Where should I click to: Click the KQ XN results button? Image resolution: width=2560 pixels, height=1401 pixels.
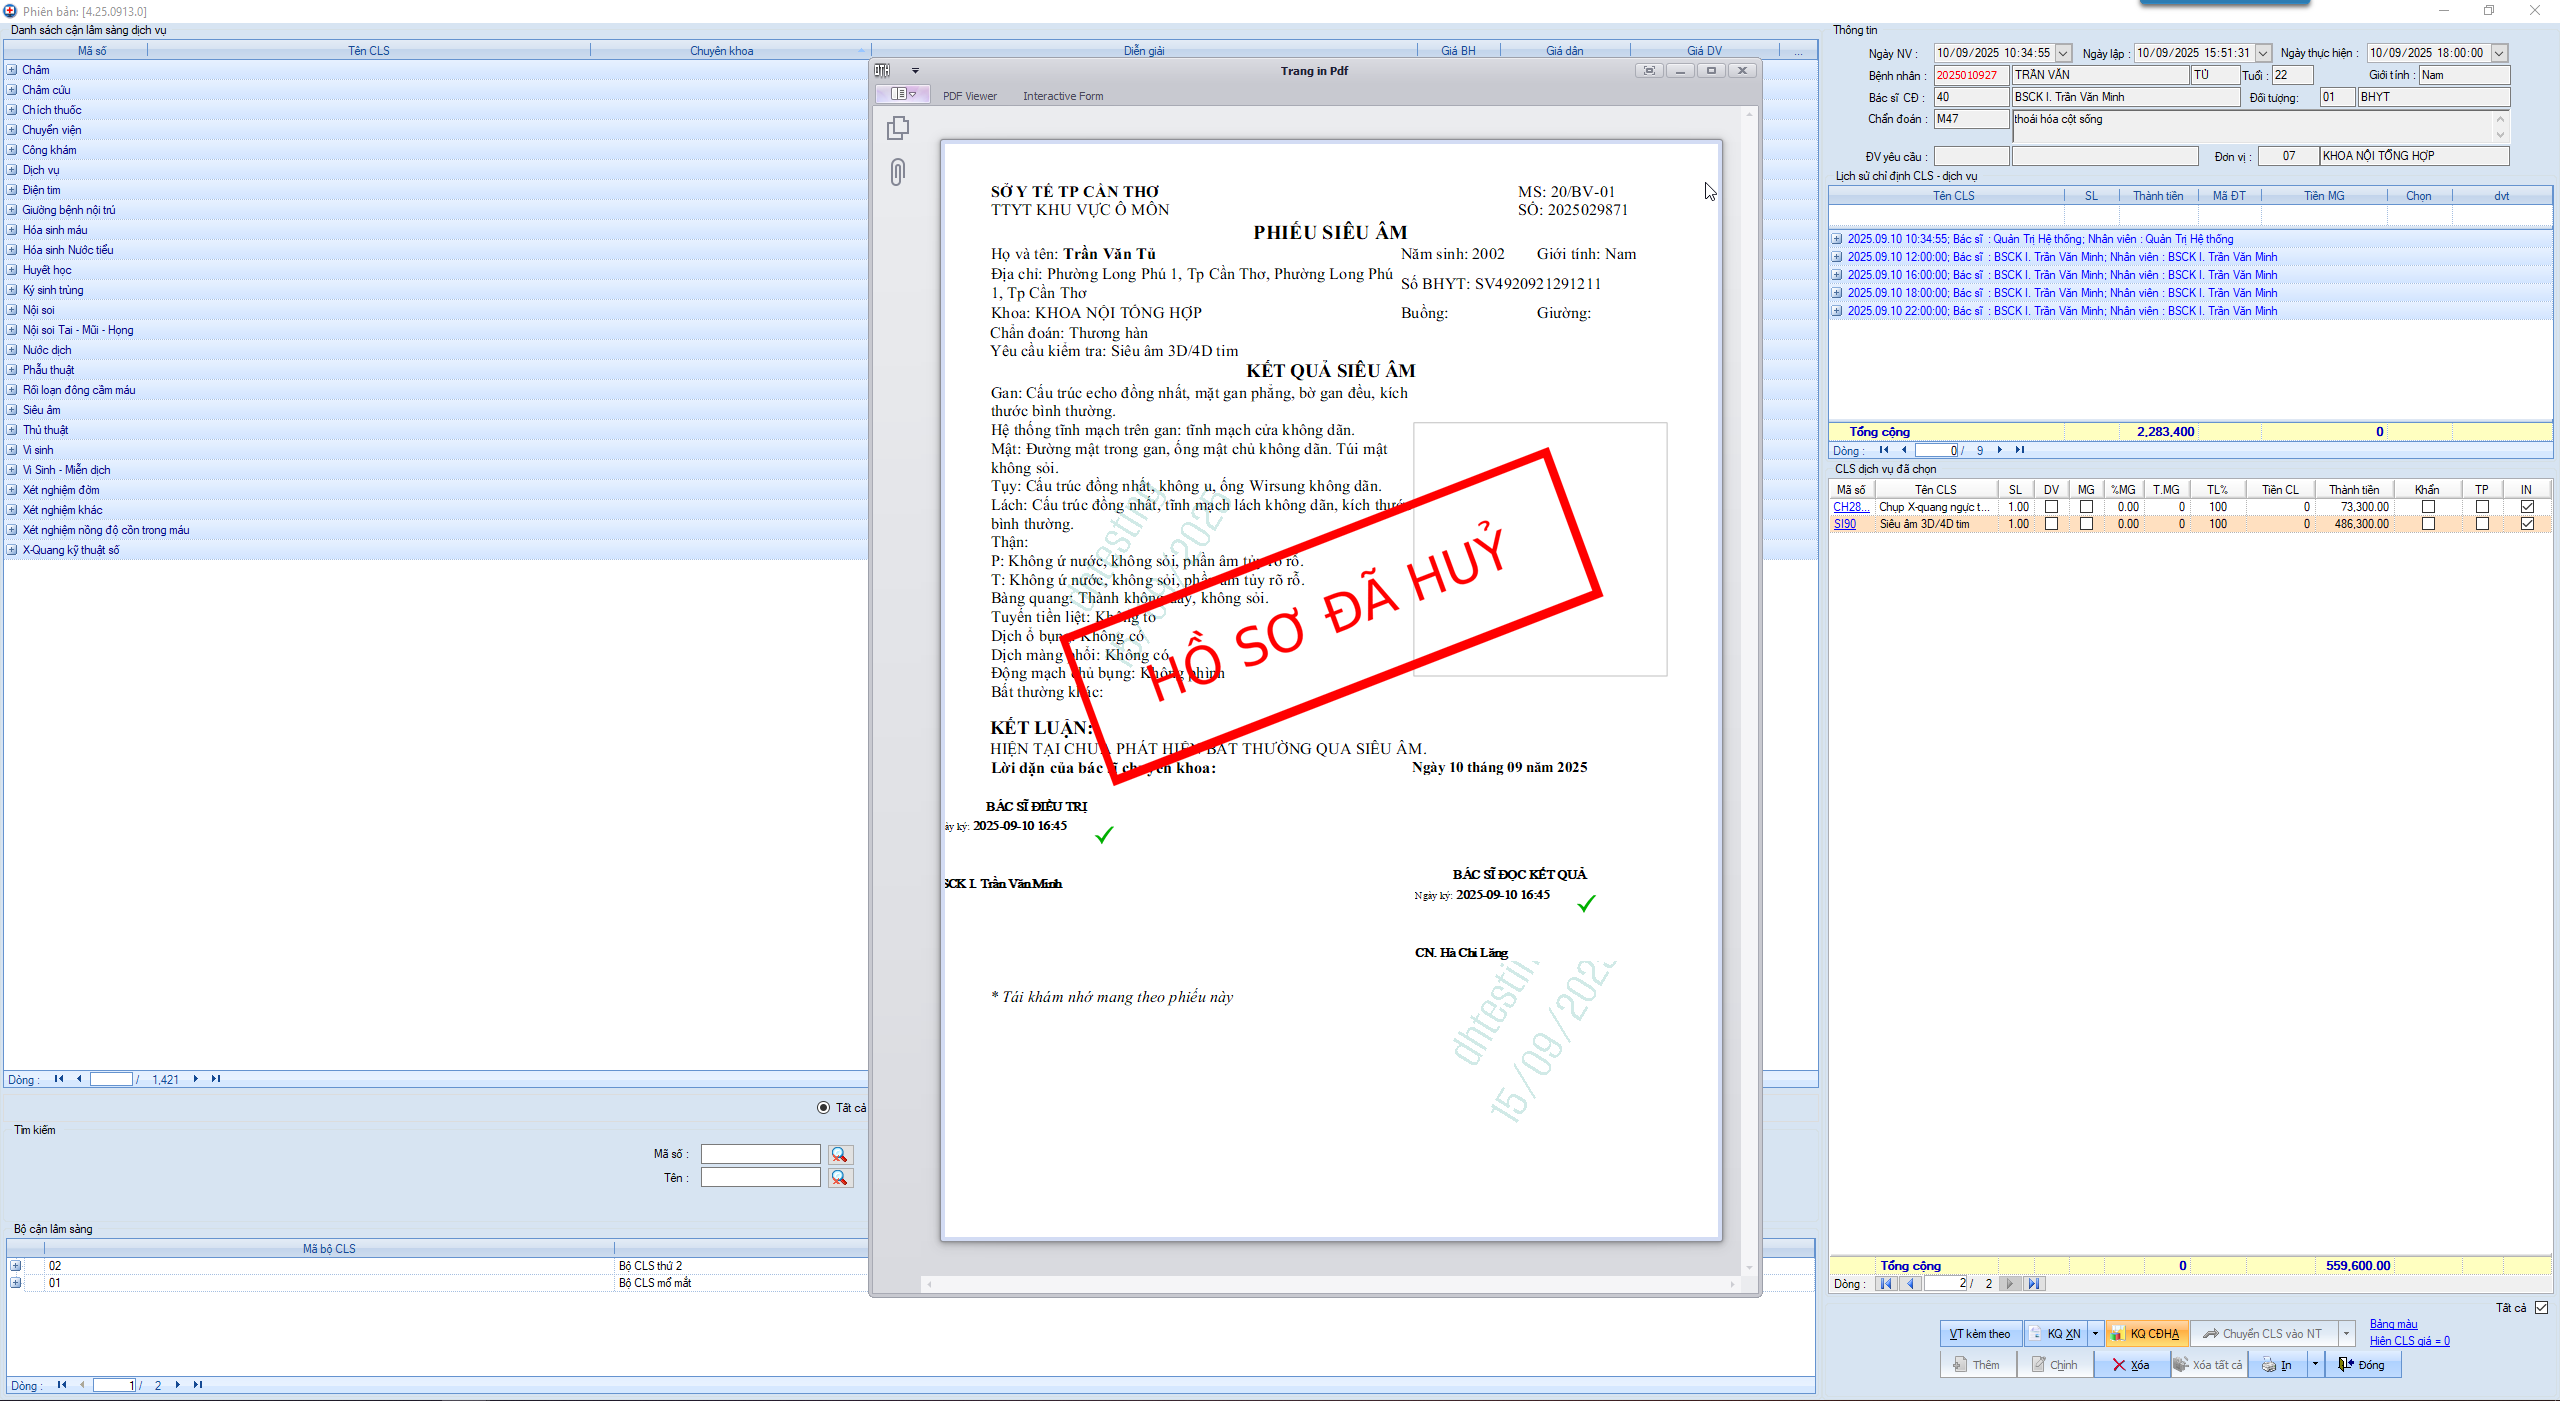point(2055,1334)
